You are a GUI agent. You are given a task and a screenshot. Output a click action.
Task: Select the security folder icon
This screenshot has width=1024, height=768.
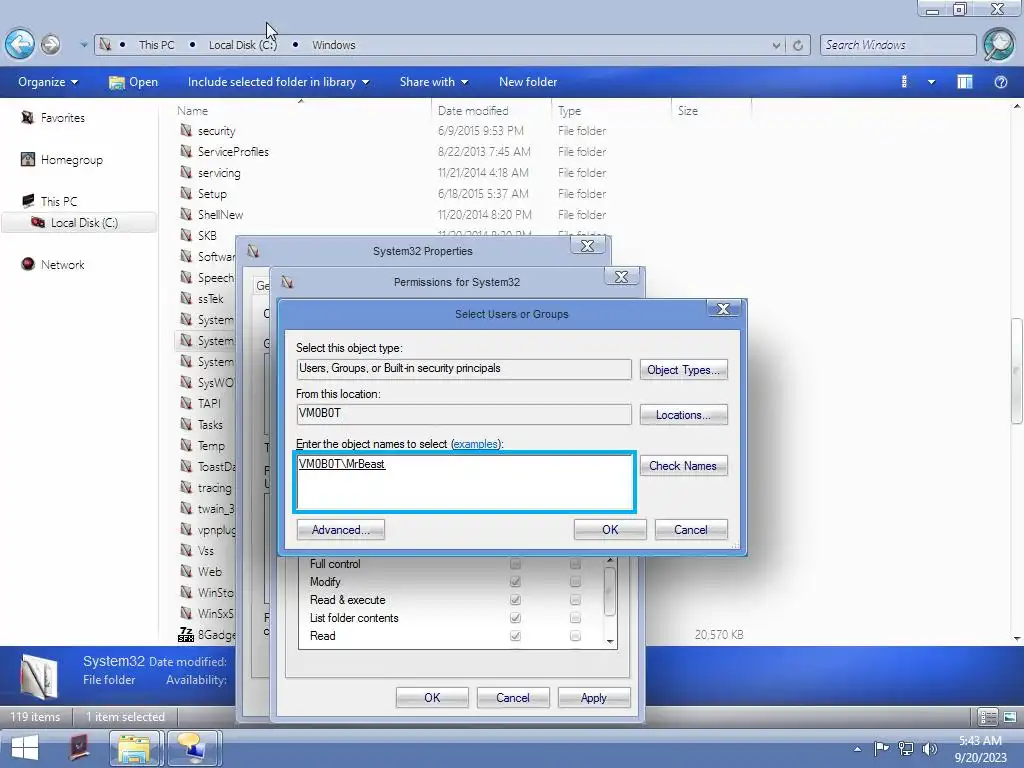(186, 131)
